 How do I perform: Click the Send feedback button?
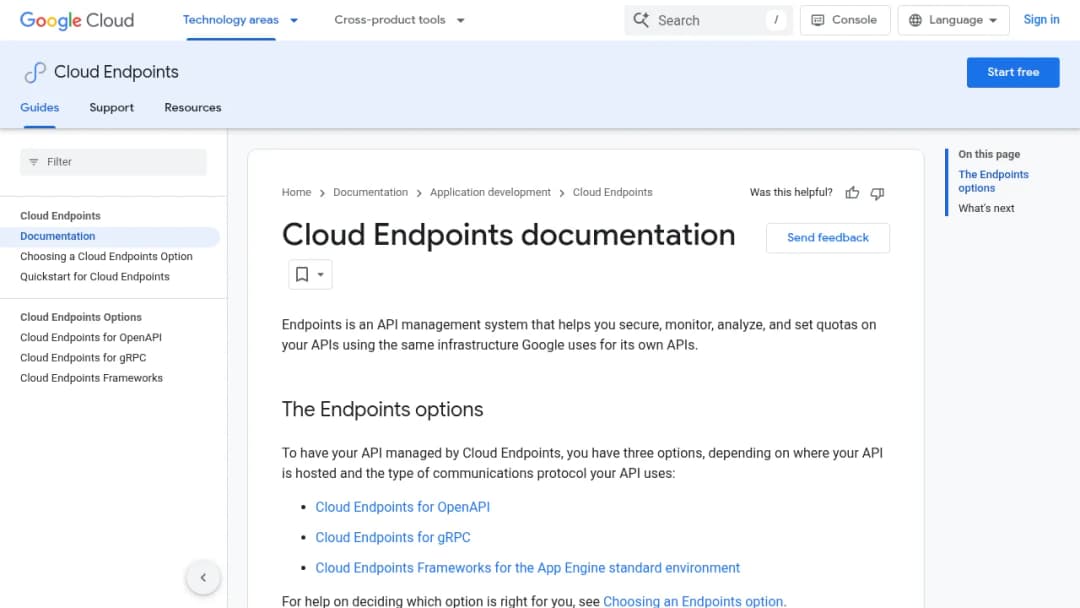[827, 238]
